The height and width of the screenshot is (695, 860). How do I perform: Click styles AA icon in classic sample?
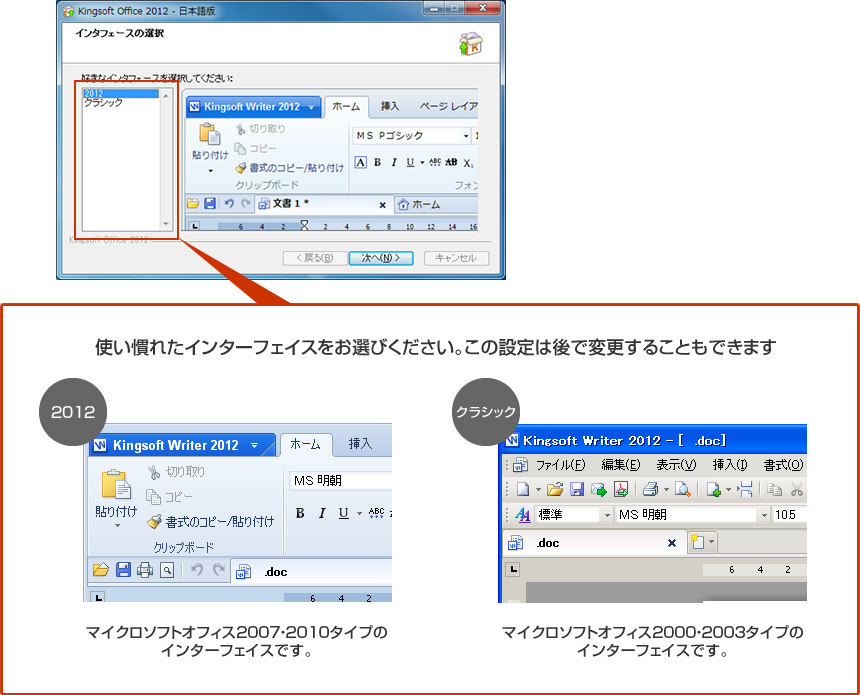[523, 515]
